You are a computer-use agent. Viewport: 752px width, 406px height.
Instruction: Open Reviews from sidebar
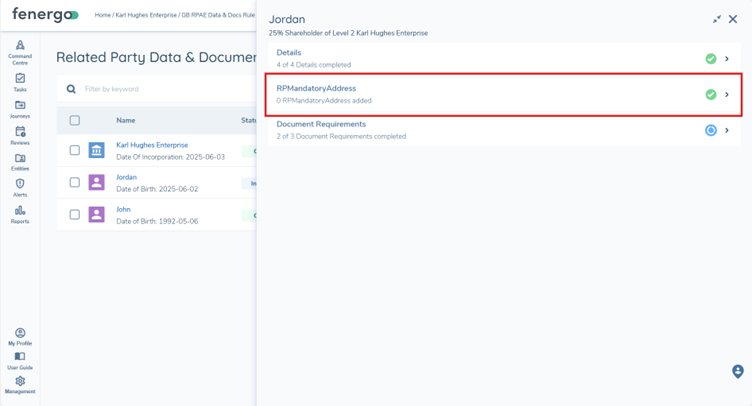20,135
